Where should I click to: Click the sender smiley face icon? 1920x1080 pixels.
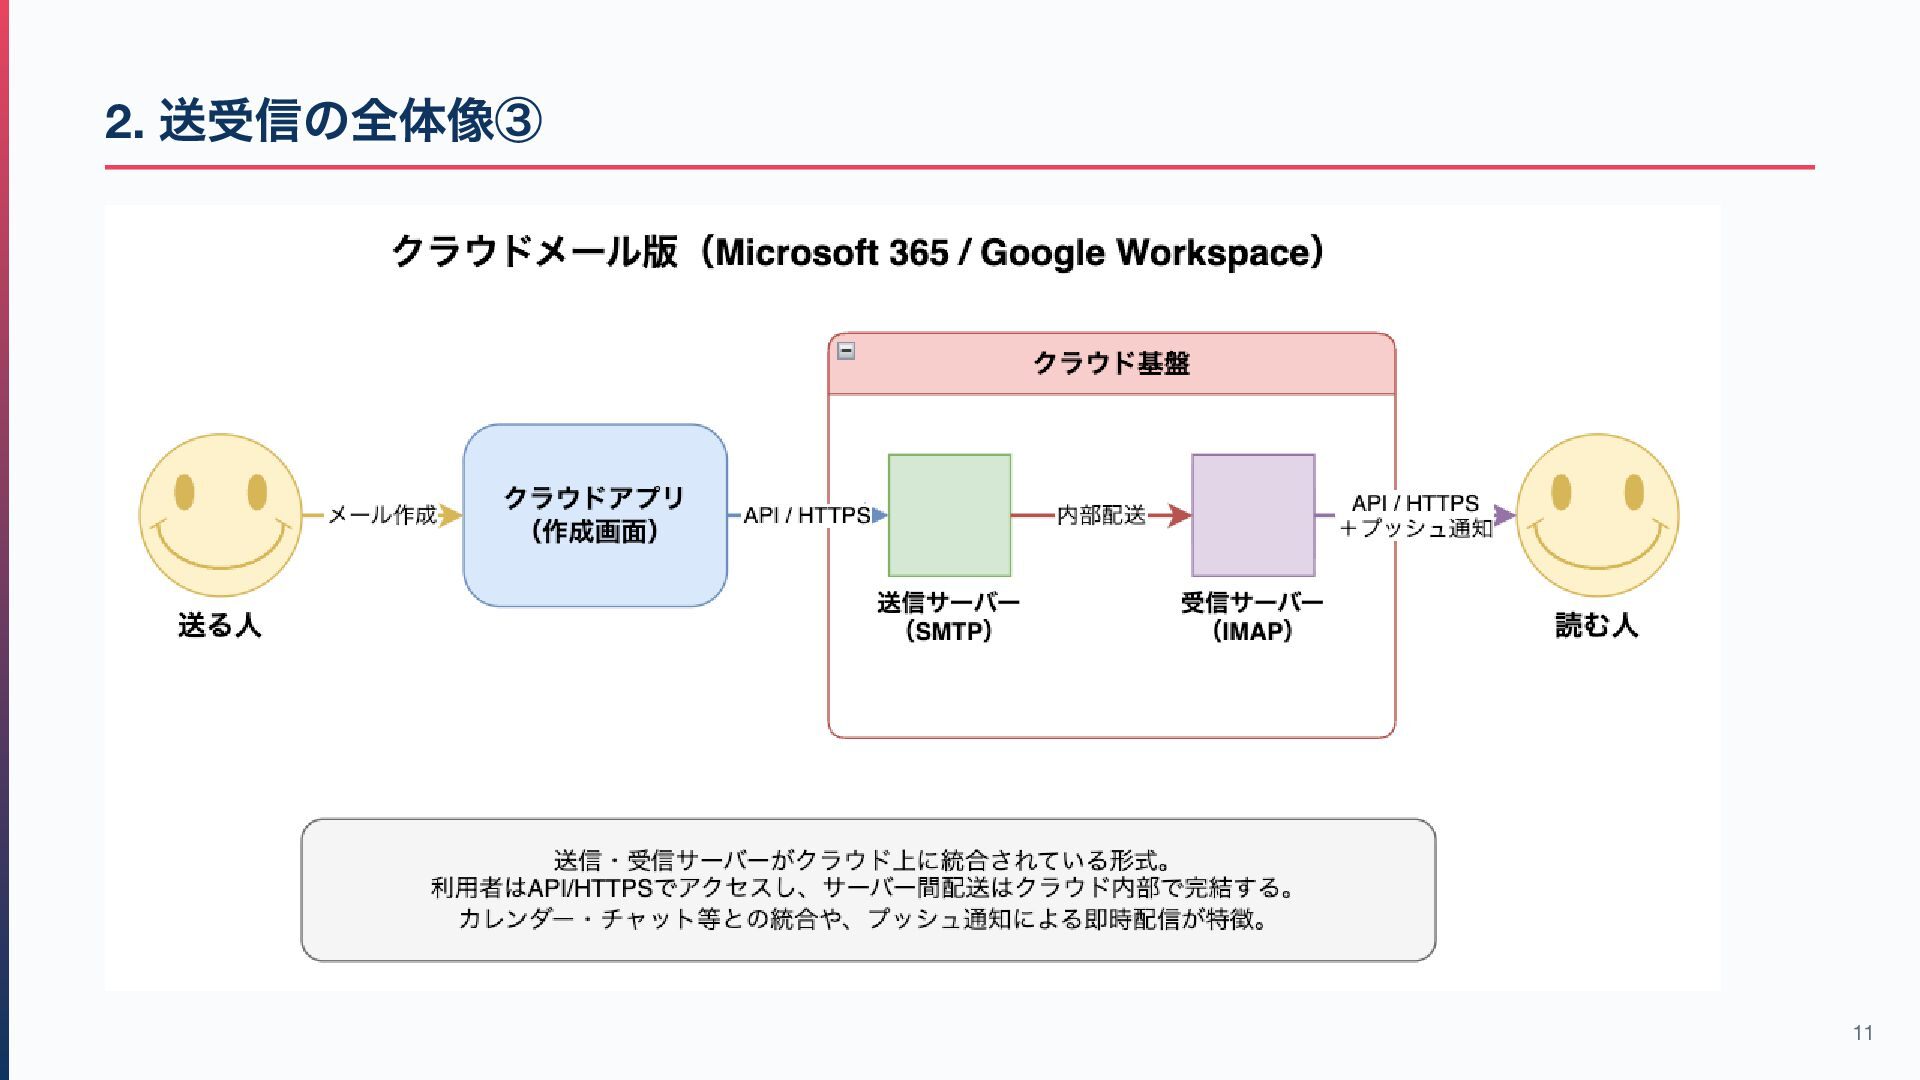click(220, 515)
